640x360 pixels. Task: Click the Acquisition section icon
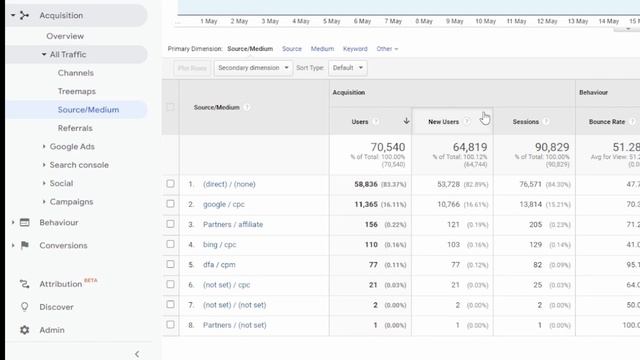(x=24, y=16)
